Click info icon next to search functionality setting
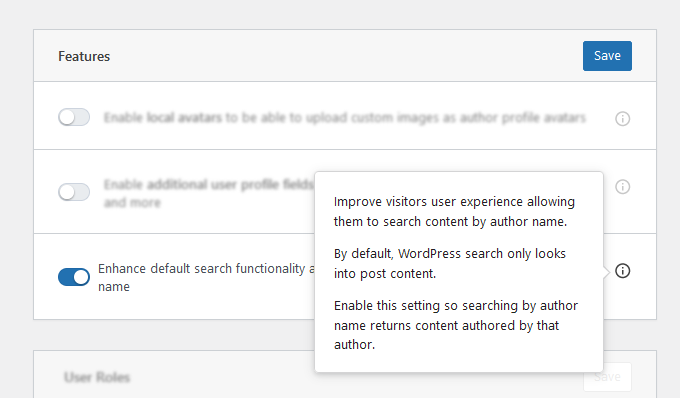 [622, 271]
